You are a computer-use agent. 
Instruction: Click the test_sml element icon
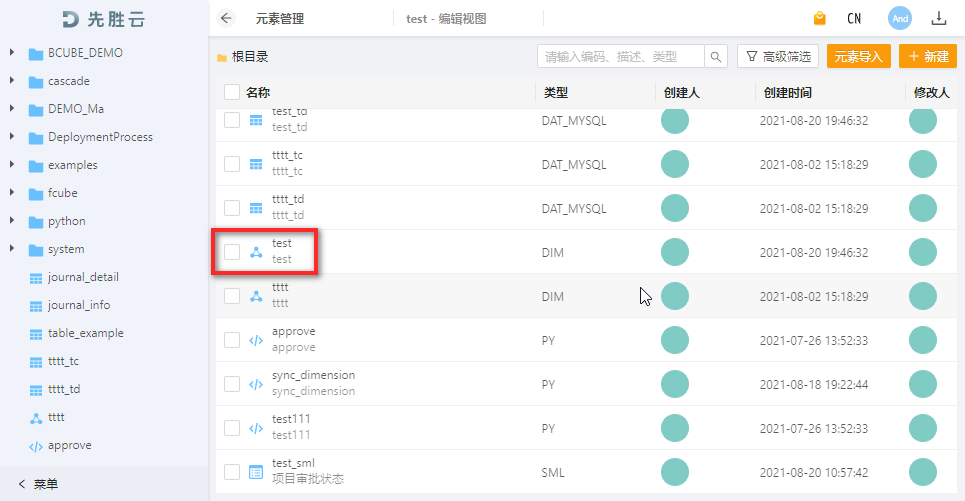pyautogui.click(x=256, y=472)
